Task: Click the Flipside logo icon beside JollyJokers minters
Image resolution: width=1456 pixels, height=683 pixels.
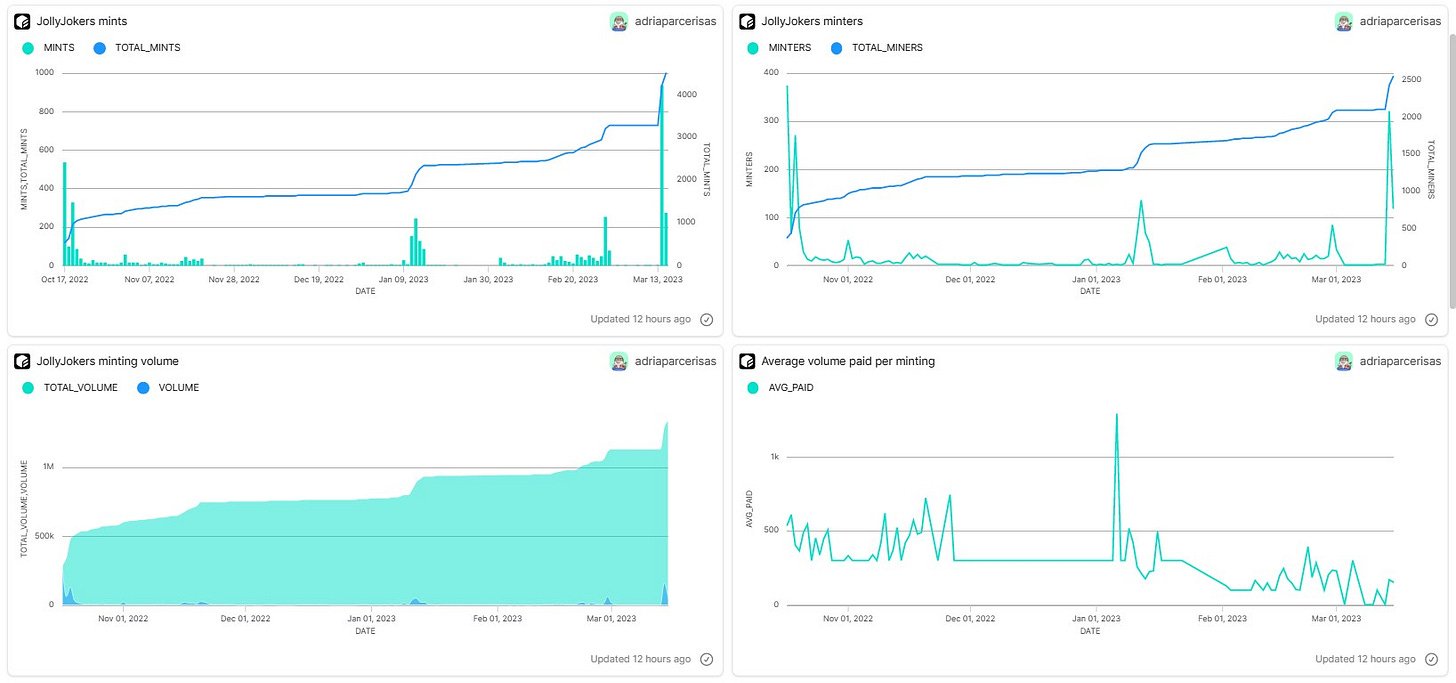Action: click(746, 21)
